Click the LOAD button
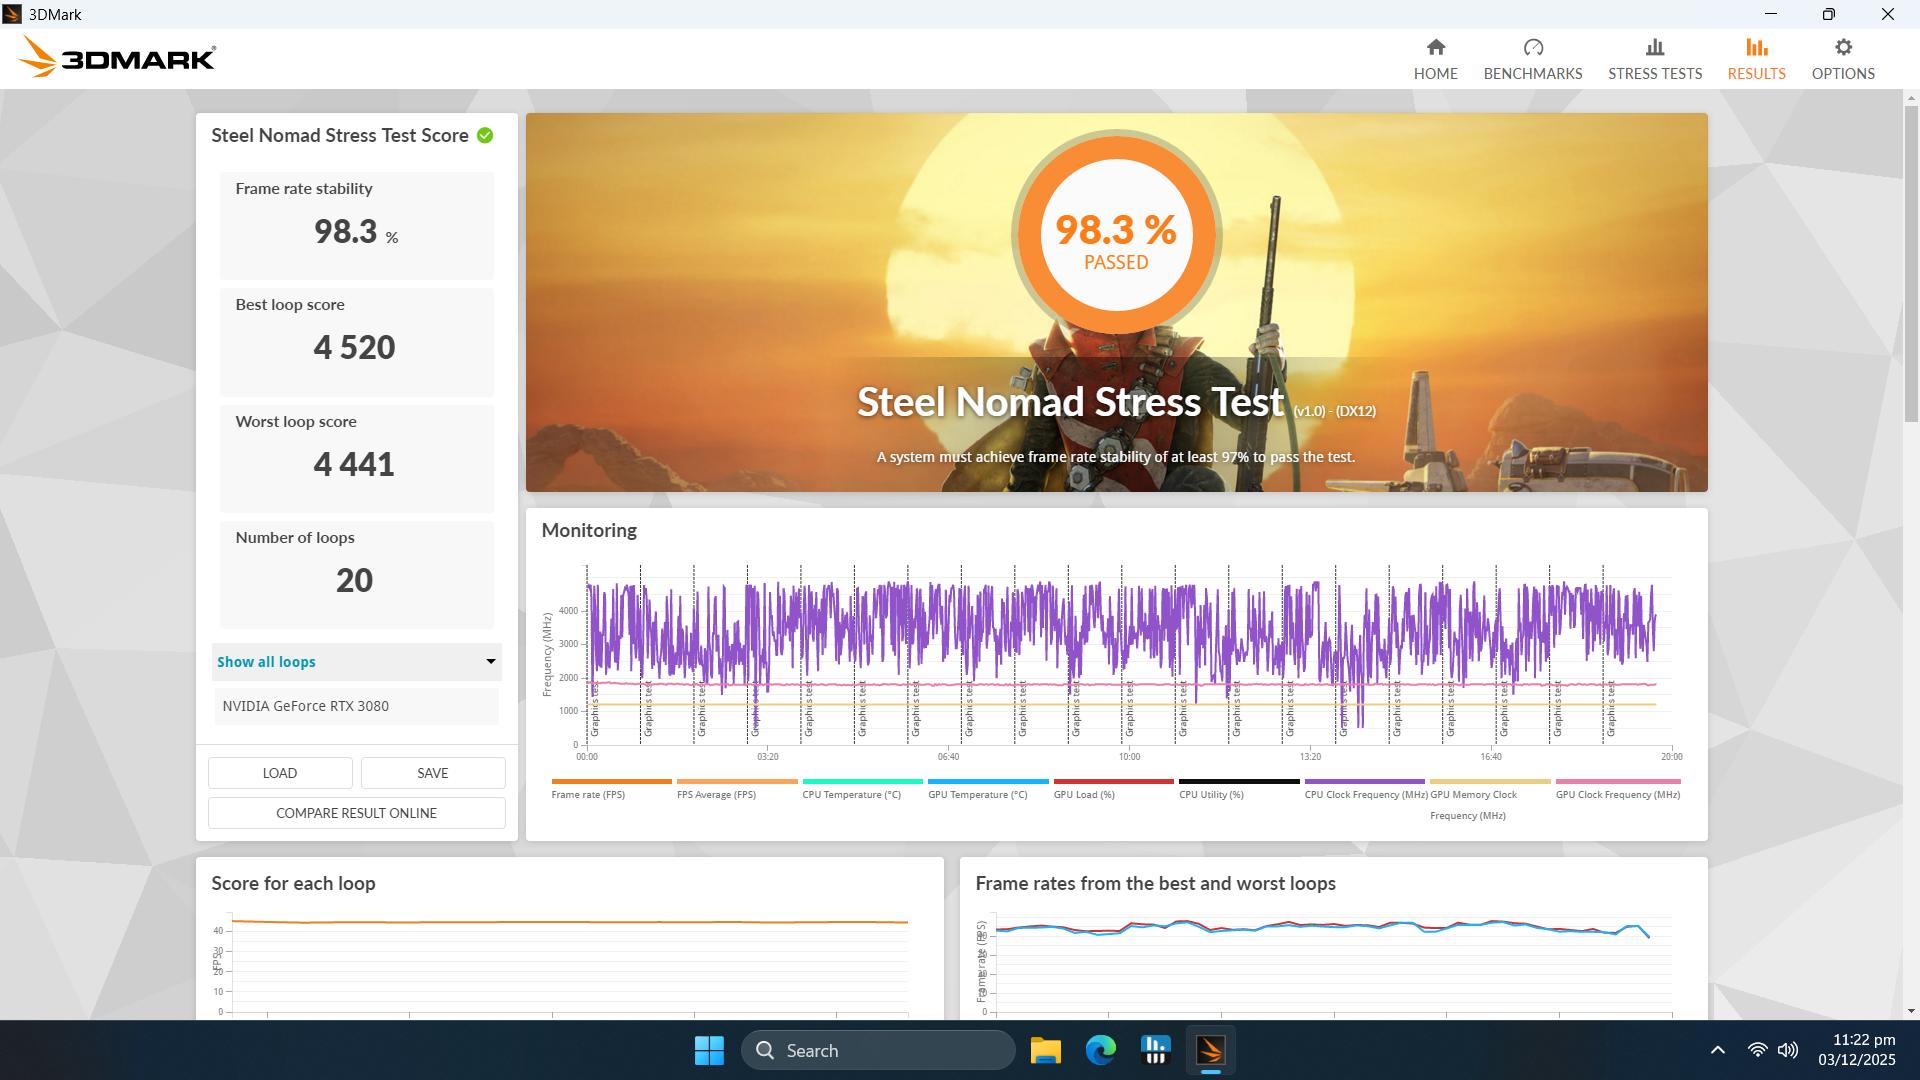 280,773
